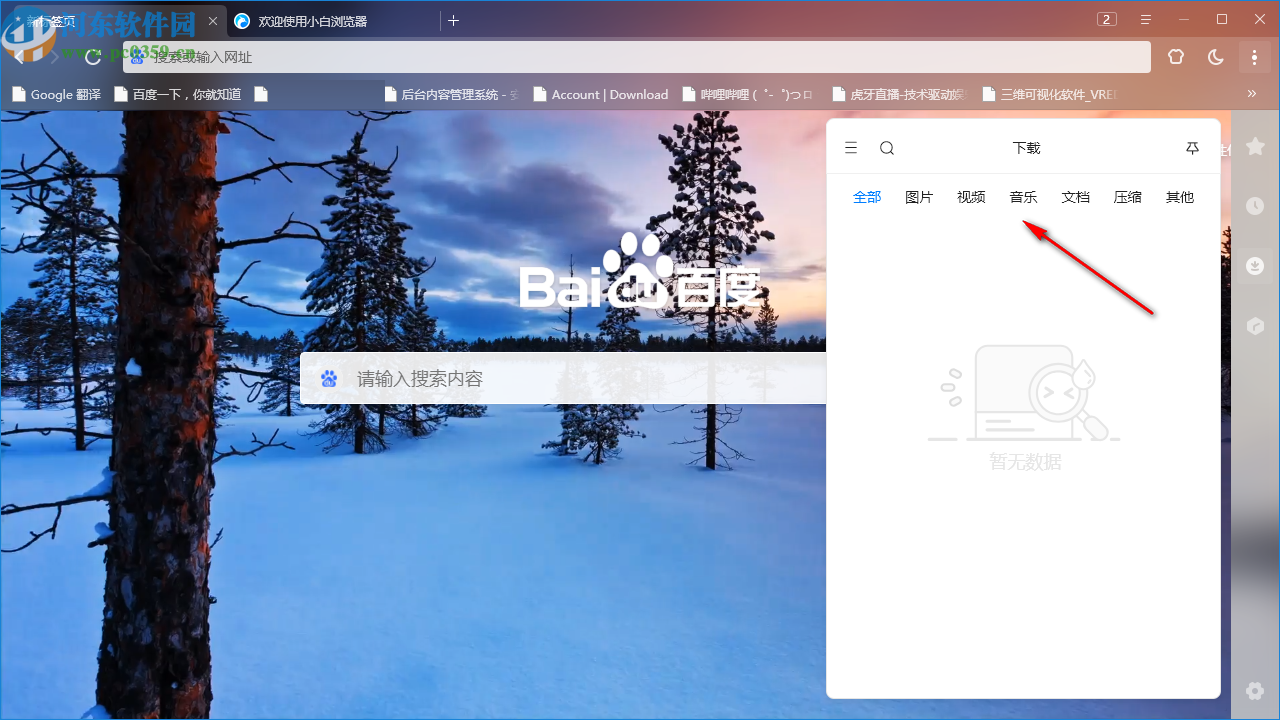
Task: Open the 三维可视化软件_VRED bookmark
Action: coord(1051,94)
